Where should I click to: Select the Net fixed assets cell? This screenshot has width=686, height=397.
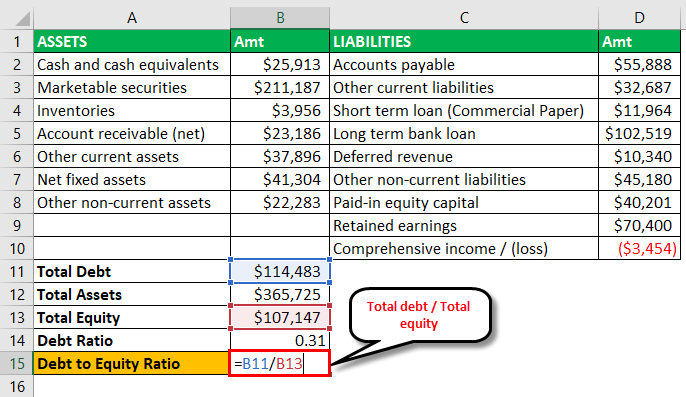[x=132, y=179]
